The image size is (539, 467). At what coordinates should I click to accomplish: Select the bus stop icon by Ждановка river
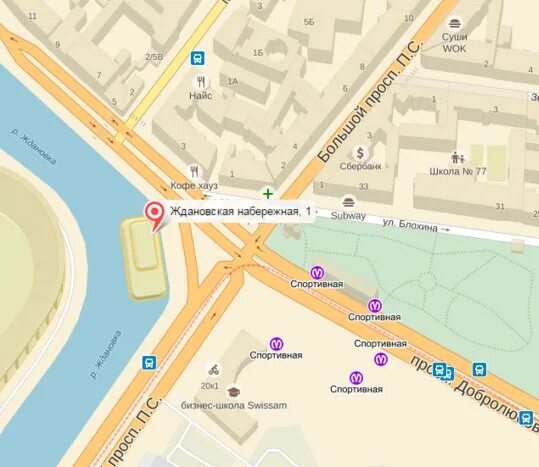point(149,363)
